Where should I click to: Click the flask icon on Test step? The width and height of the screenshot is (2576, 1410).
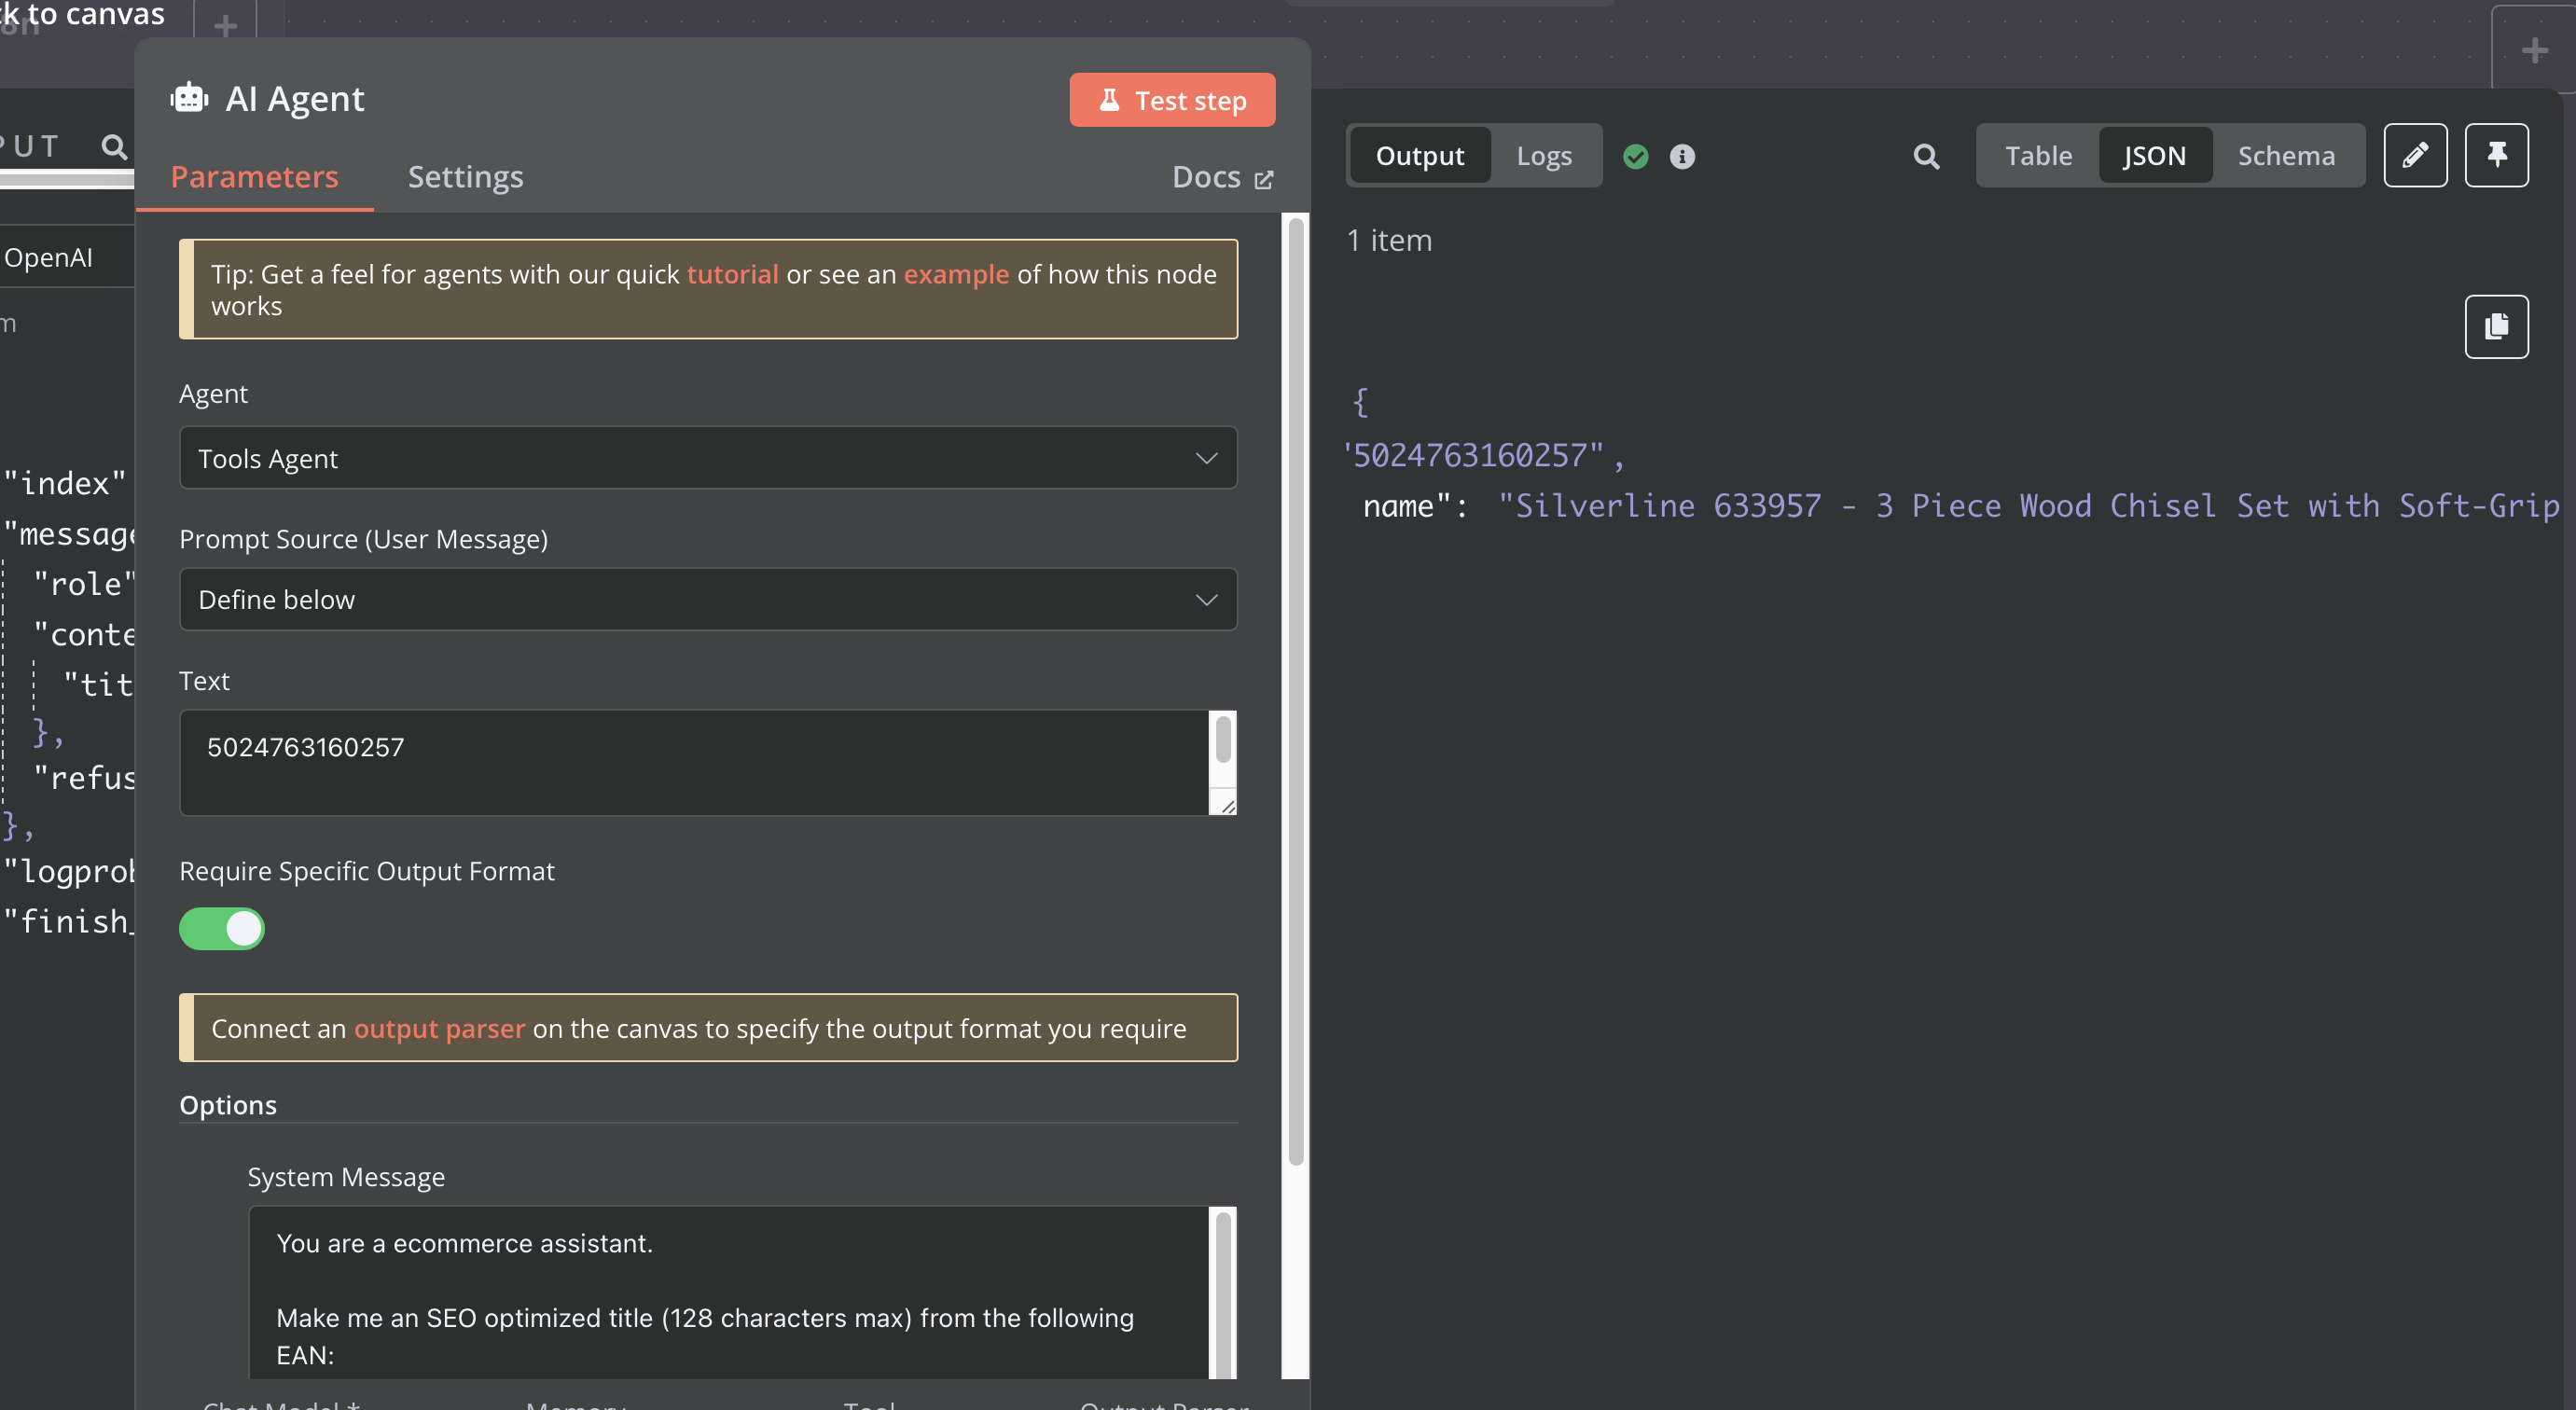tap(1109, 100)
